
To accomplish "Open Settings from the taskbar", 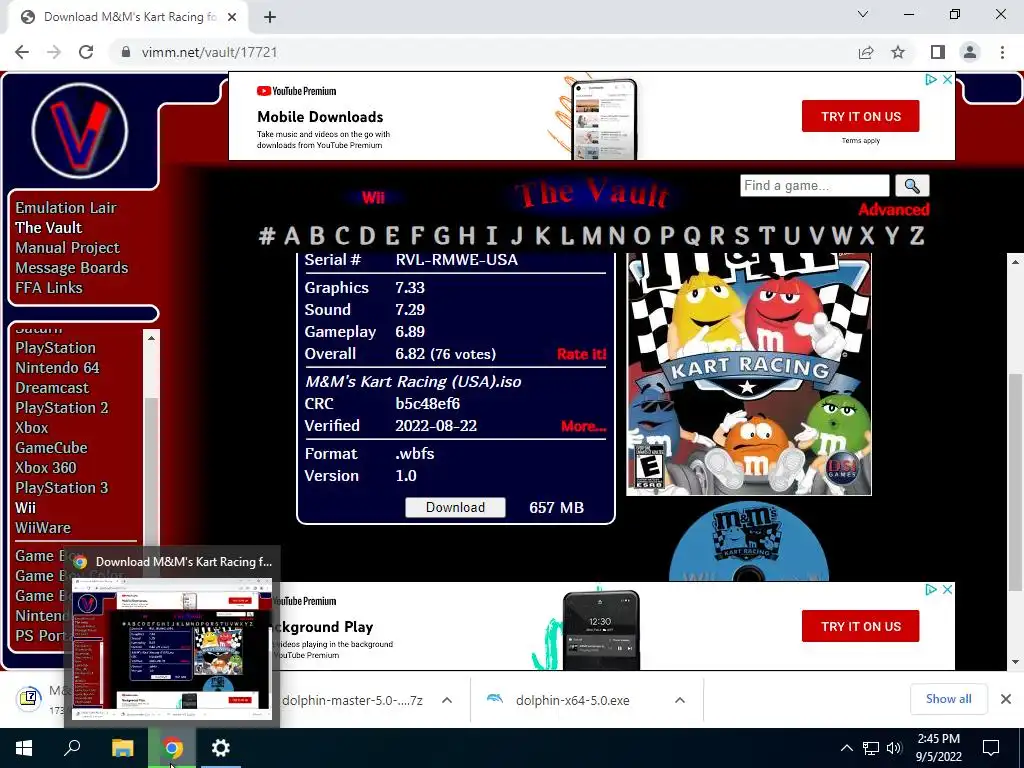I will pos(221,748).
